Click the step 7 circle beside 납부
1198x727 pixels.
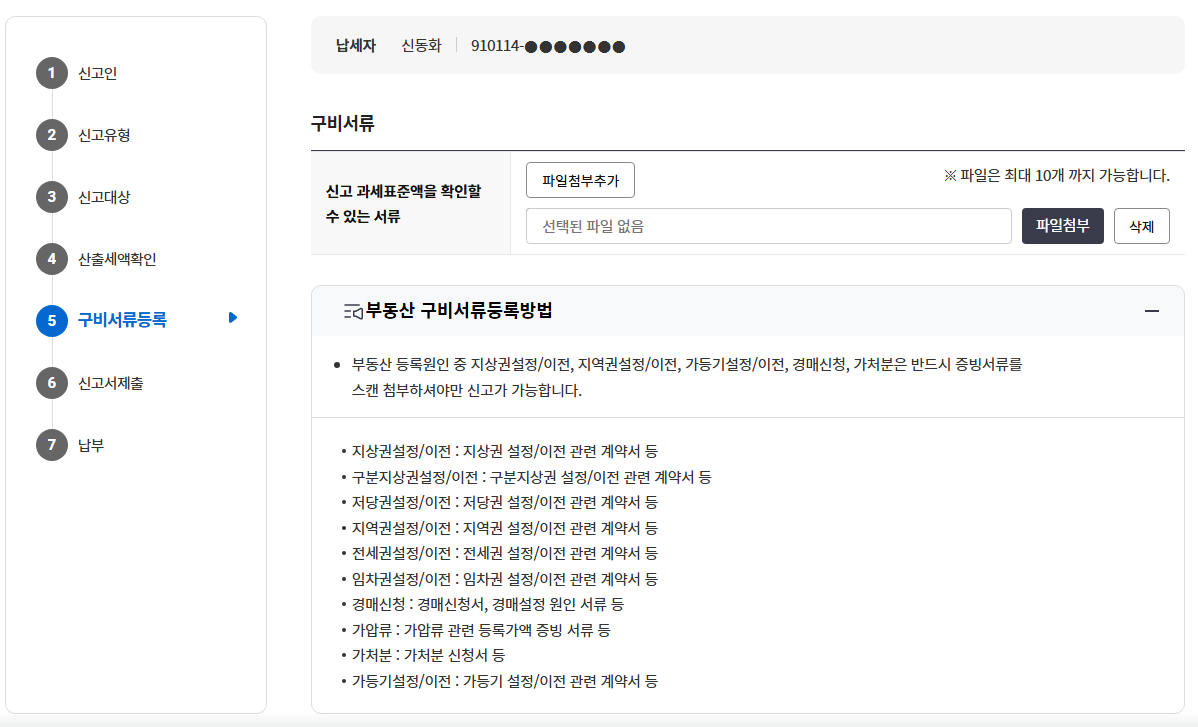(x=51, y=445)
